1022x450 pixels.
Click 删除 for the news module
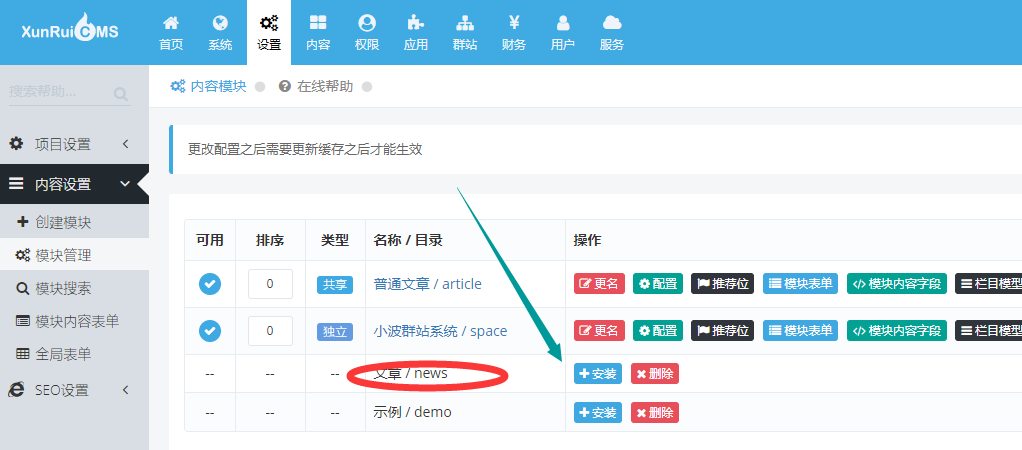pyautogui.click(x=654, y=374)
